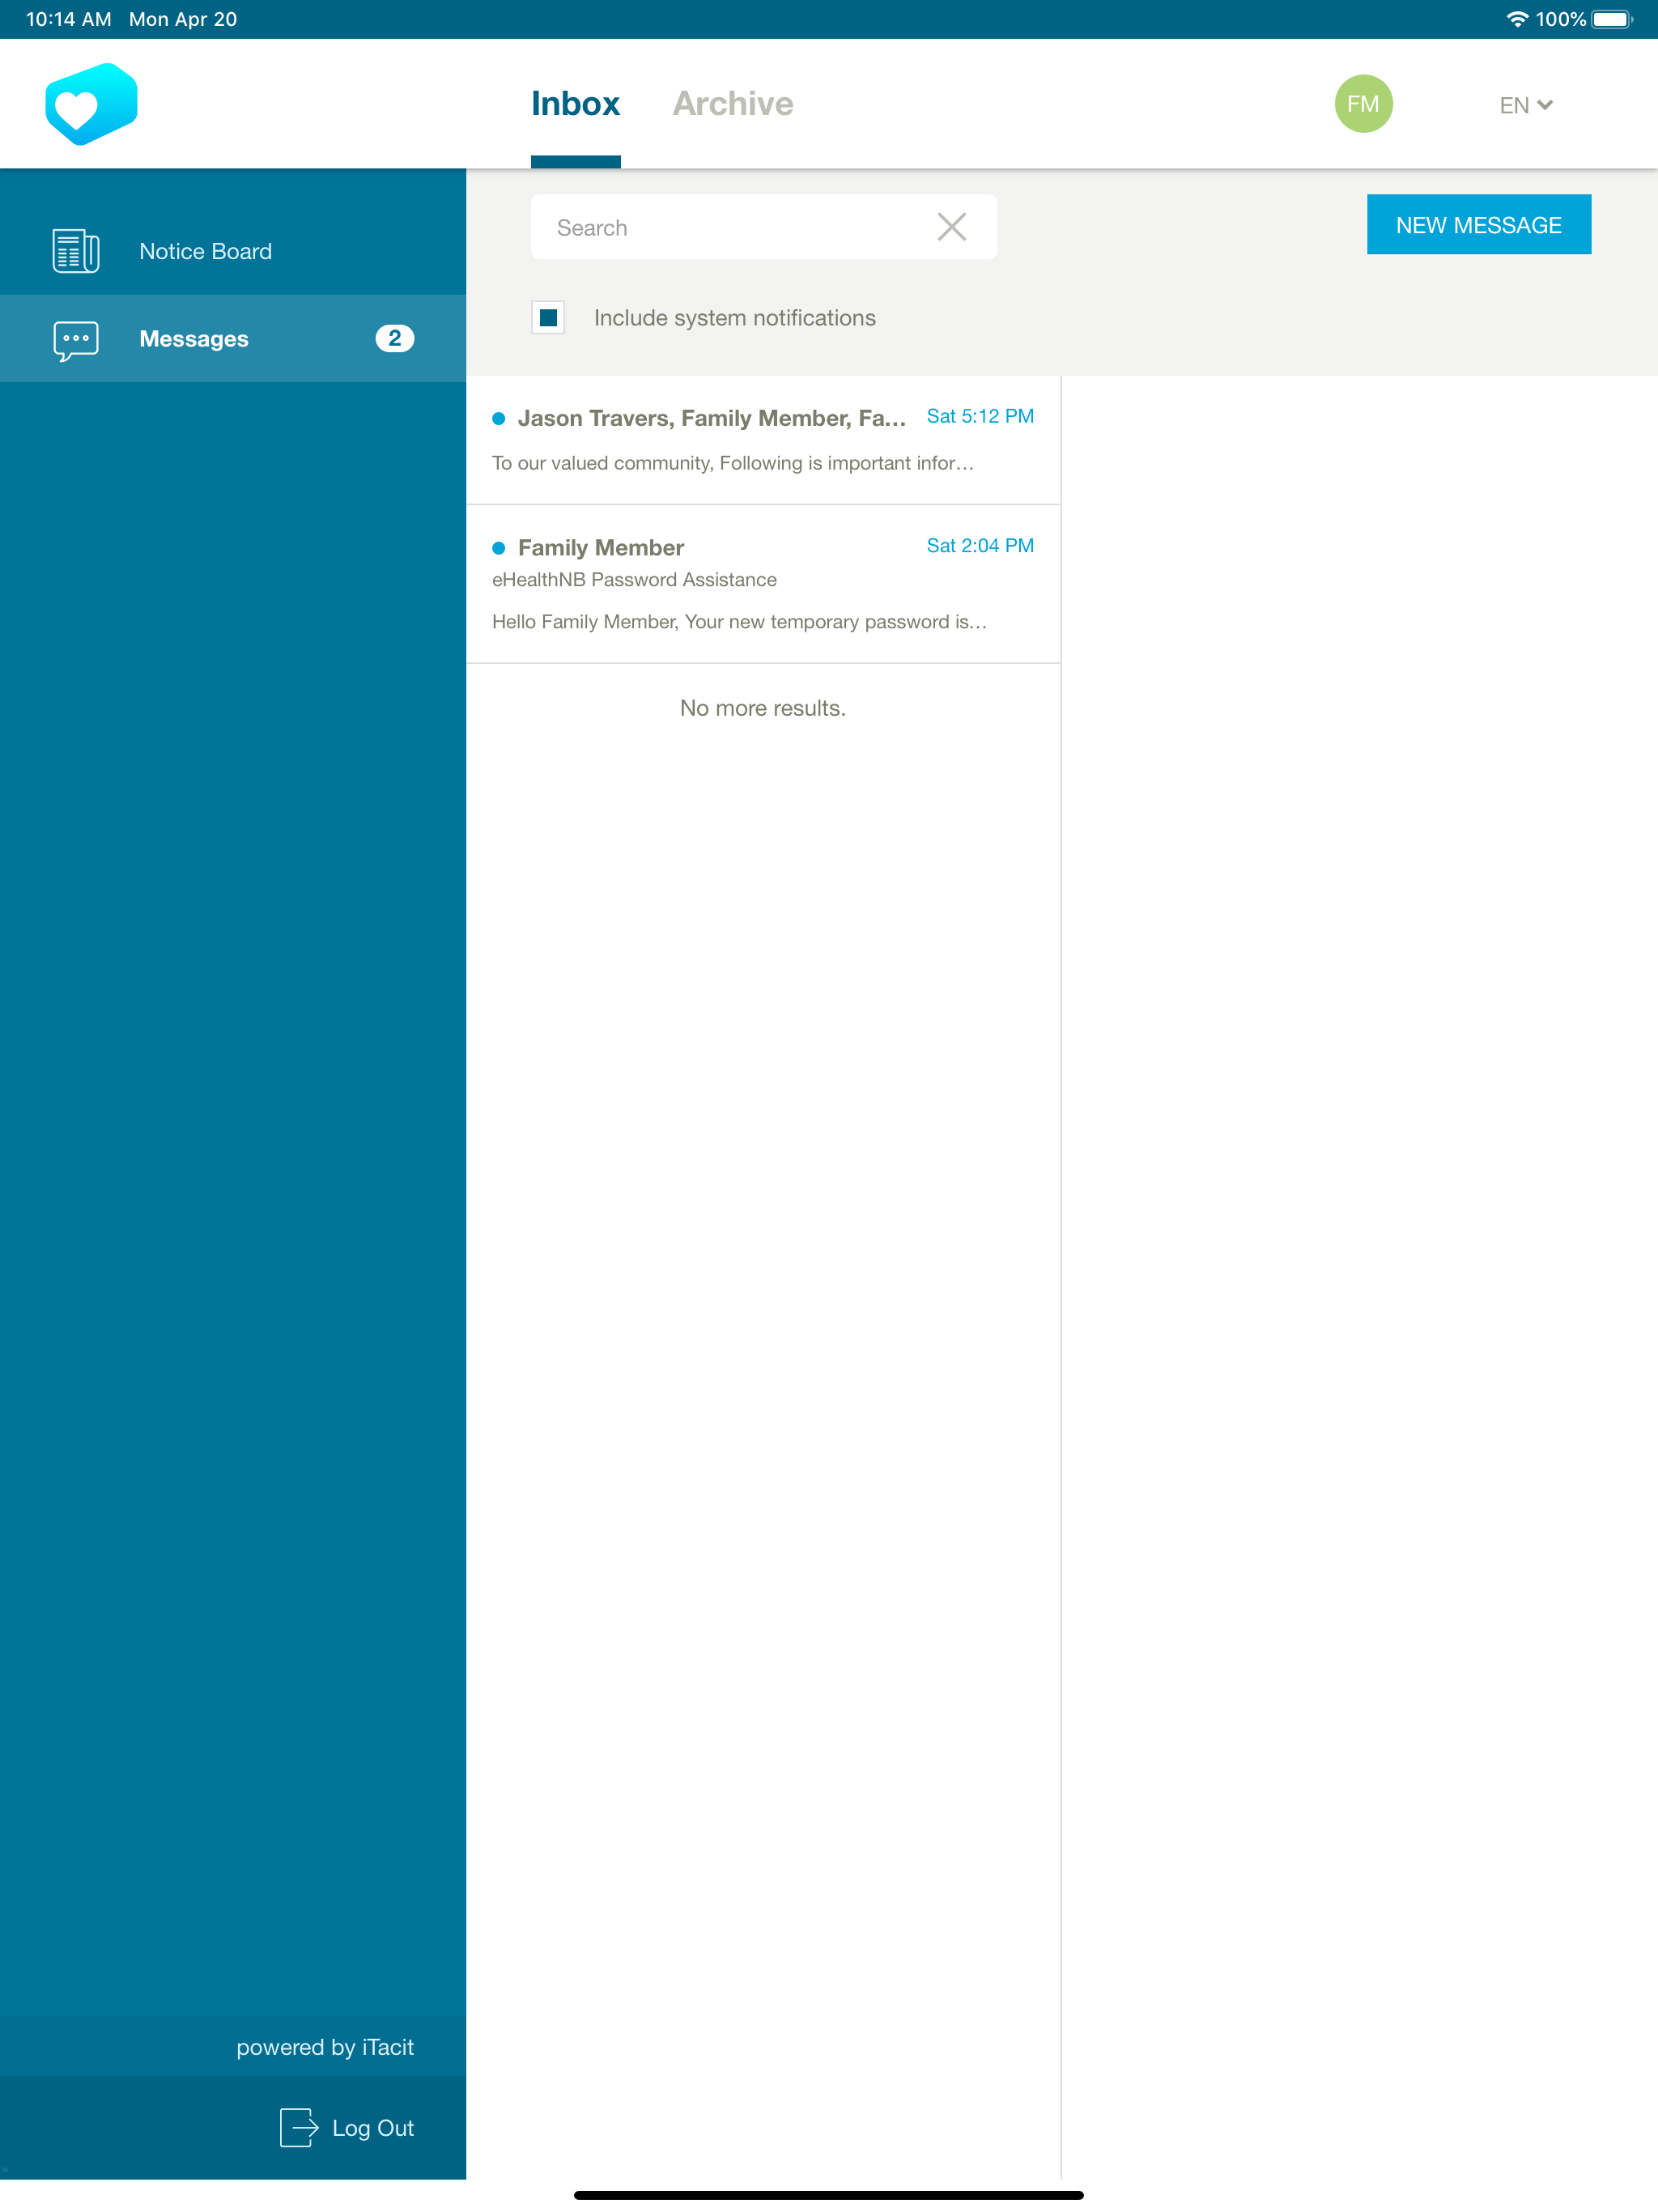Tap unread dot beside Jason Travers message
The width and height of the screenshot is (1658, 2212).
(498, 419)
